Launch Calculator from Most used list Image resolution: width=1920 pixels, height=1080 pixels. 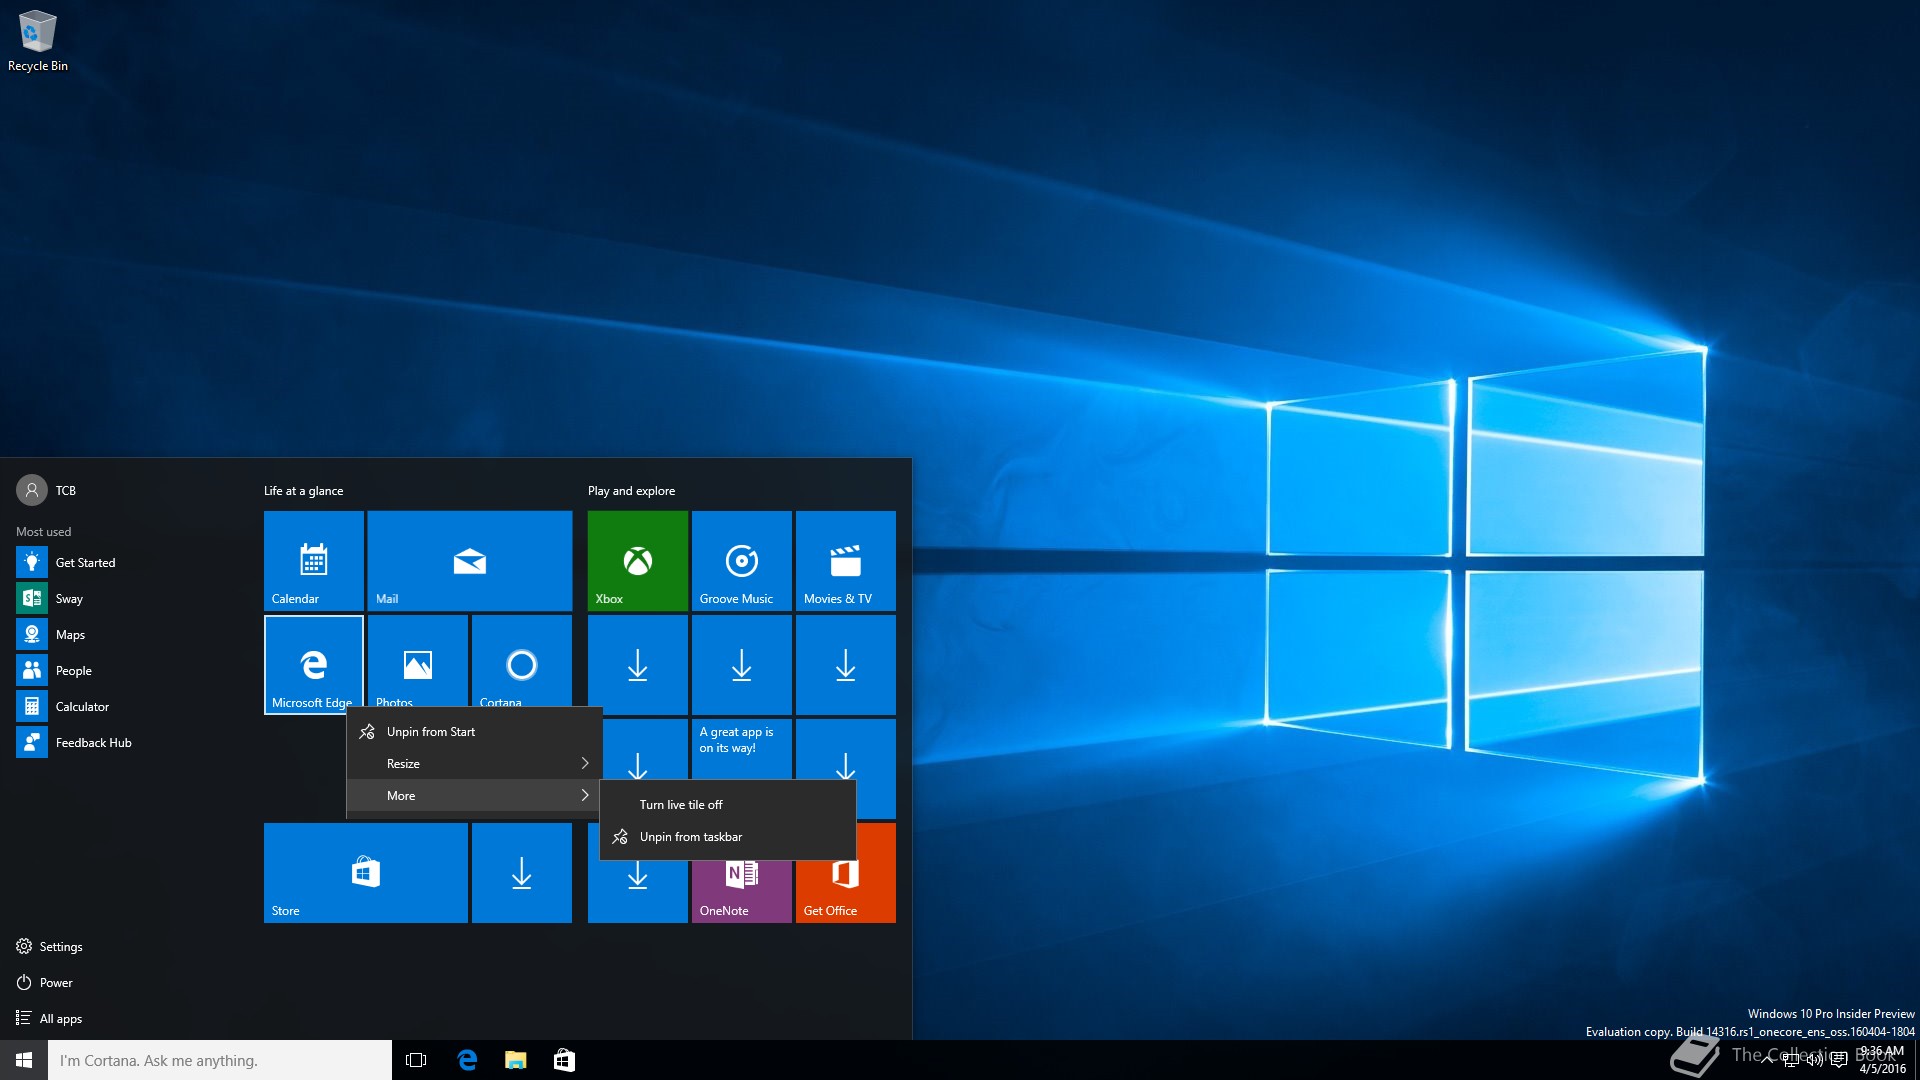point(82,706)
